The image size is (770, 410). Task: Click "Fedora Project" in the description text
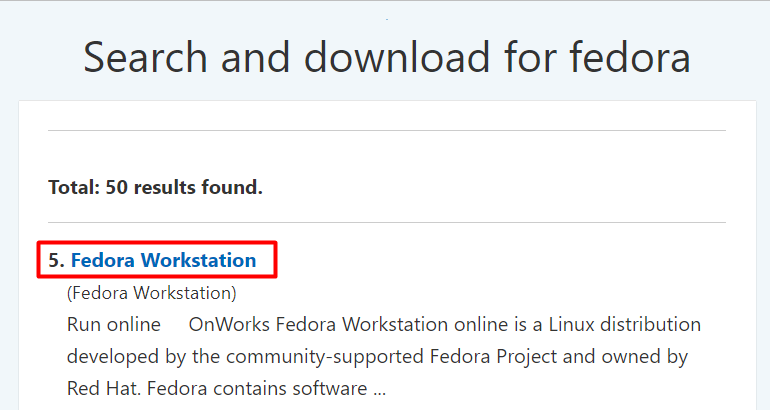(x=493, y=356)
